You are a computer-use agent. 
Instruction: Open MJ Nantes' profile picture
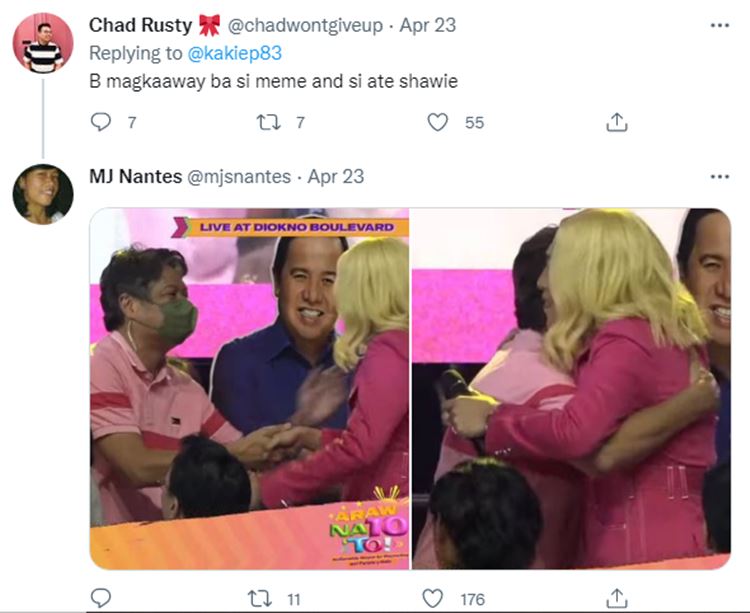(43, 194)
